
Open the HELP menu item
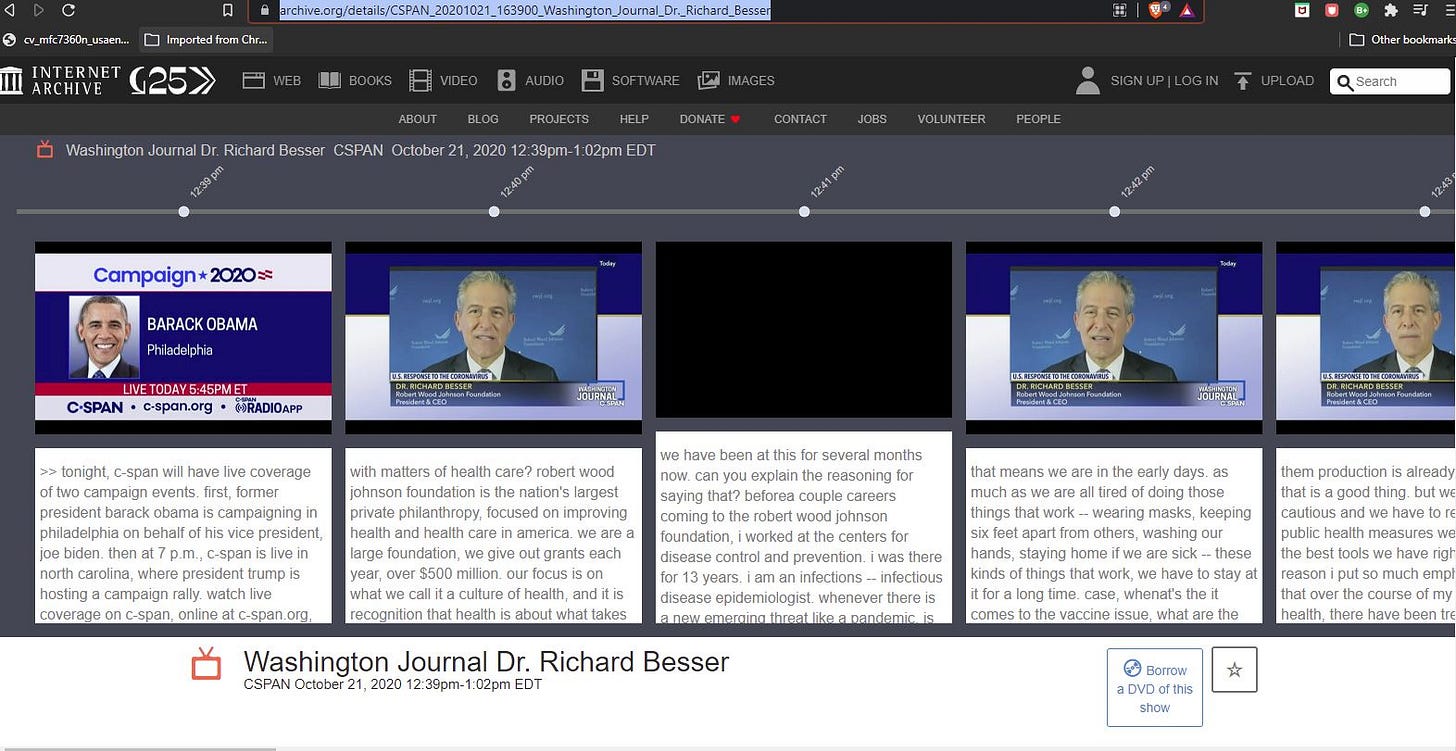click(x=634, y=119)
